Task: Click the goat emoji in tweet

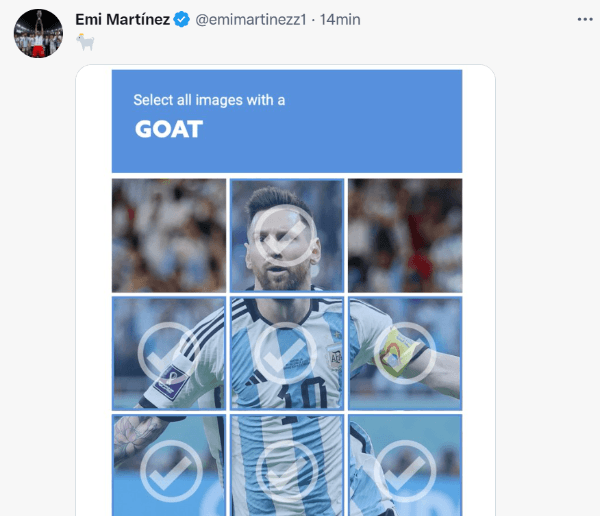Action: click(x=85, y=42)
